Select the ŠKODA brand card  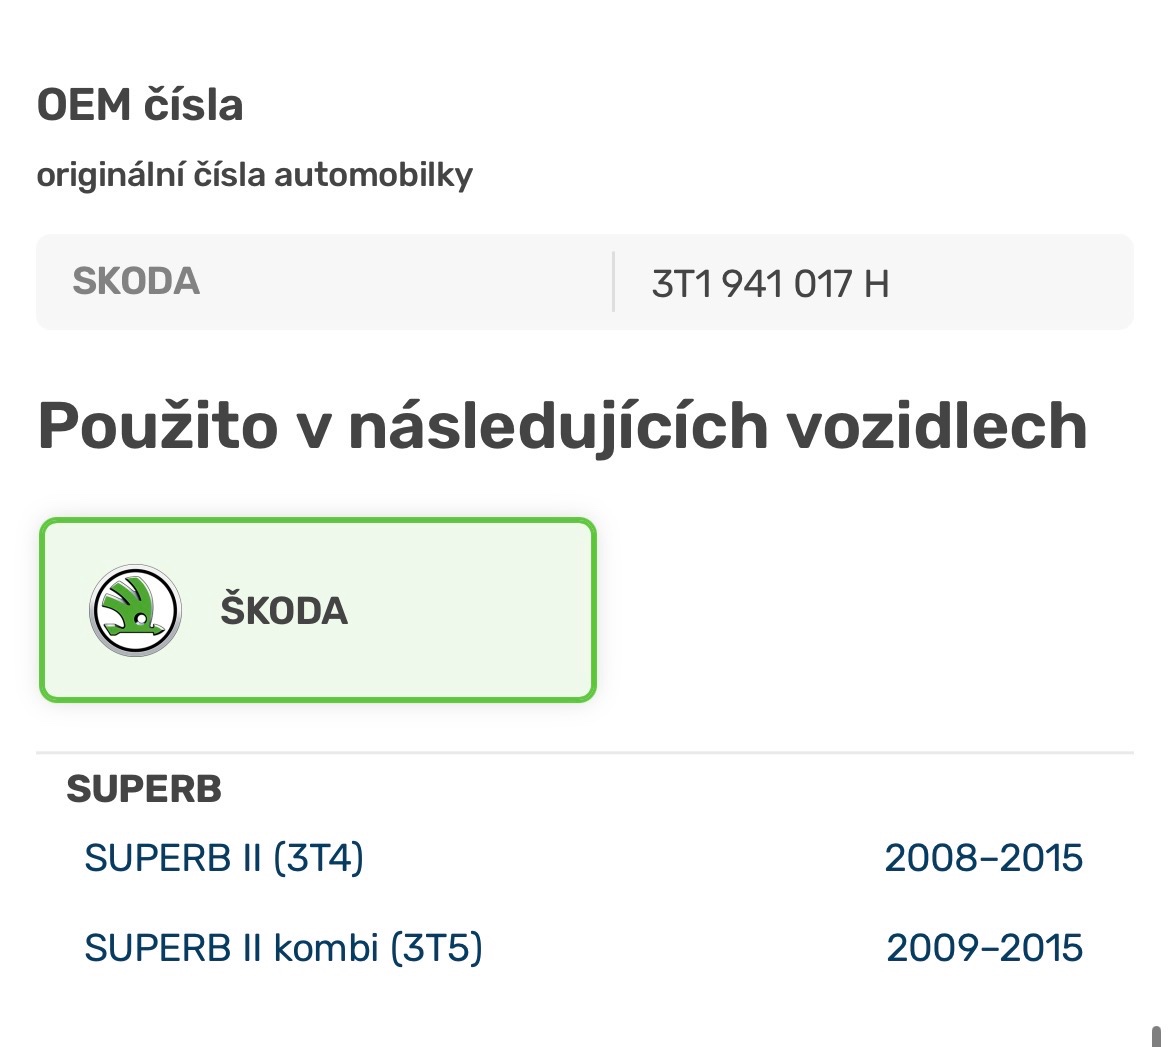pos(316,608)
